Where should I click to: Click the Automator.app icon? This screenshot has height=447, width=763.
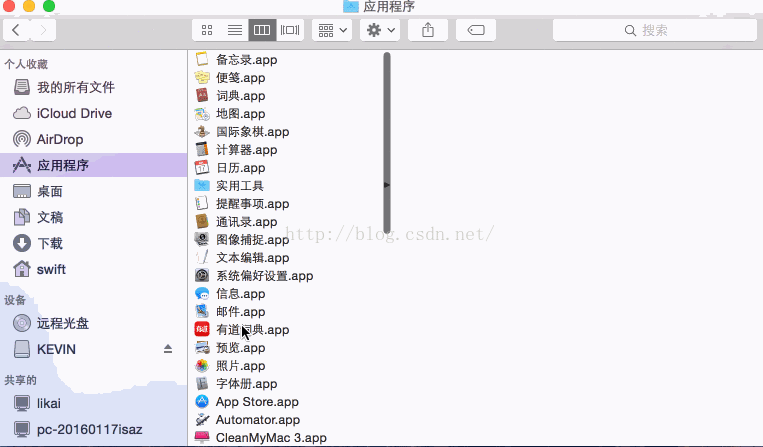202,419
